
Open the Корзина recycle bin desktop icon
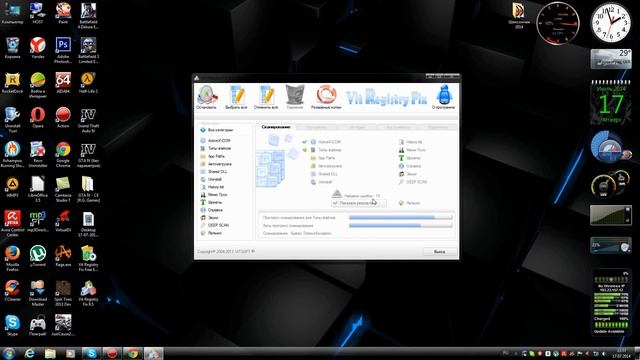point(12,48)
